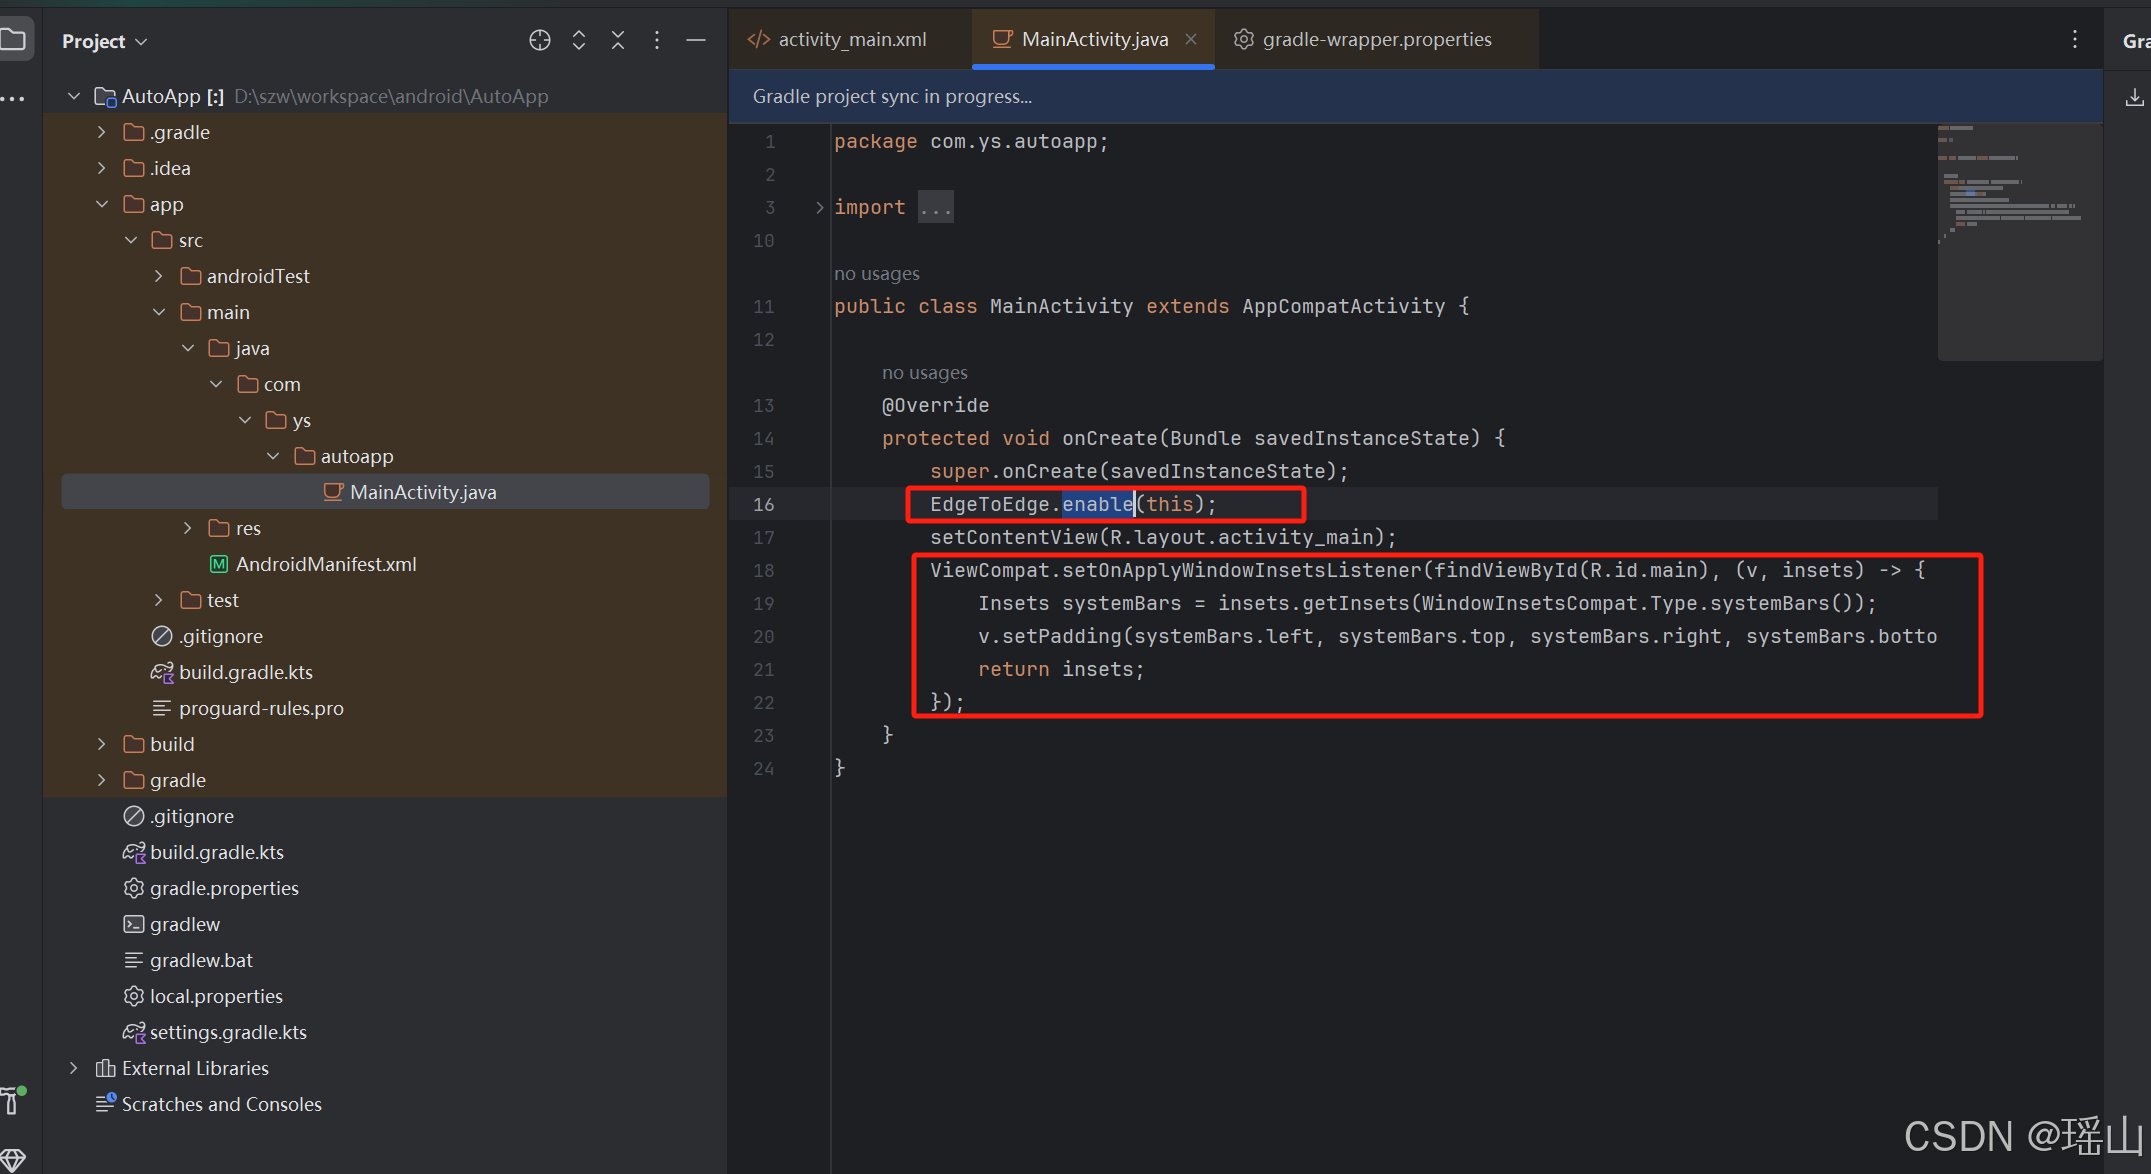Expand External Libraries node
The width and height of the screenshot is (2151, 1174).
[x=73, y=1068]
